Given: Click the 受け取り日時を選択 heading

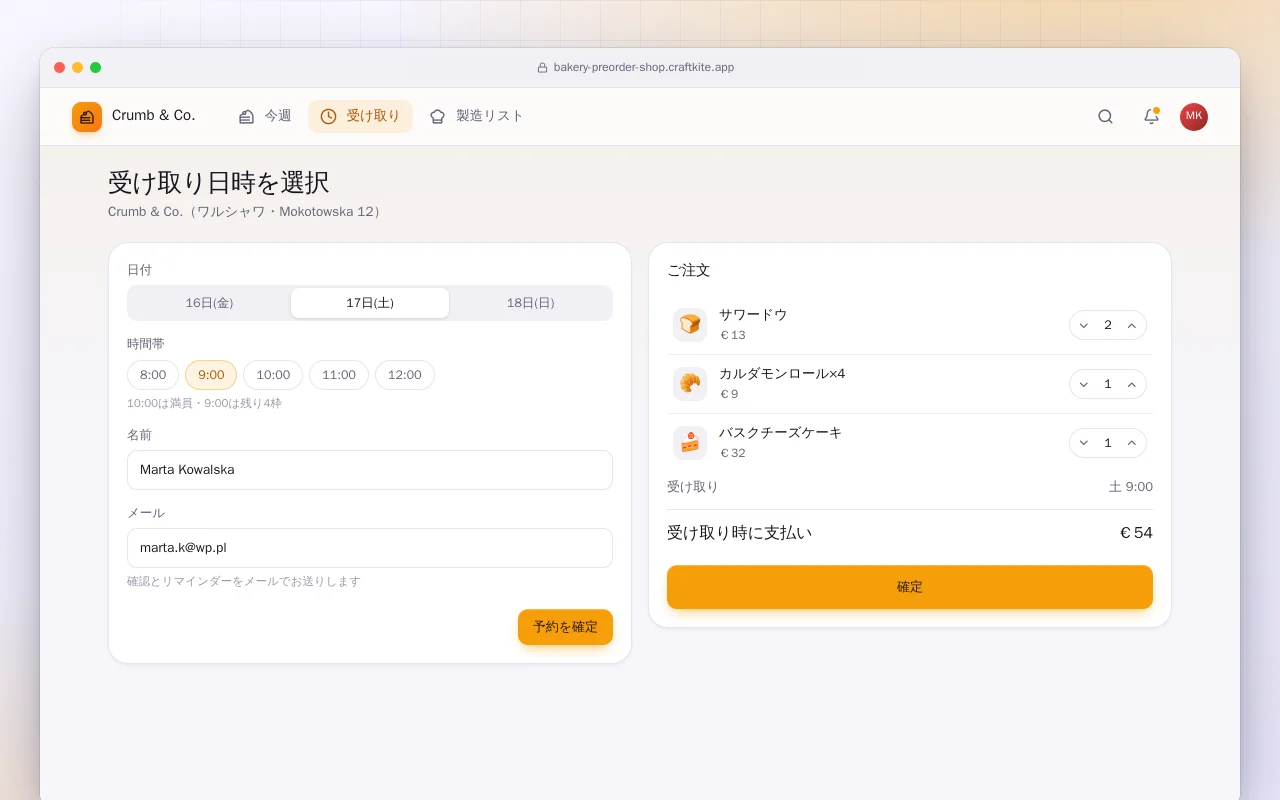Looking at the screenshot, I should [219, 183].
